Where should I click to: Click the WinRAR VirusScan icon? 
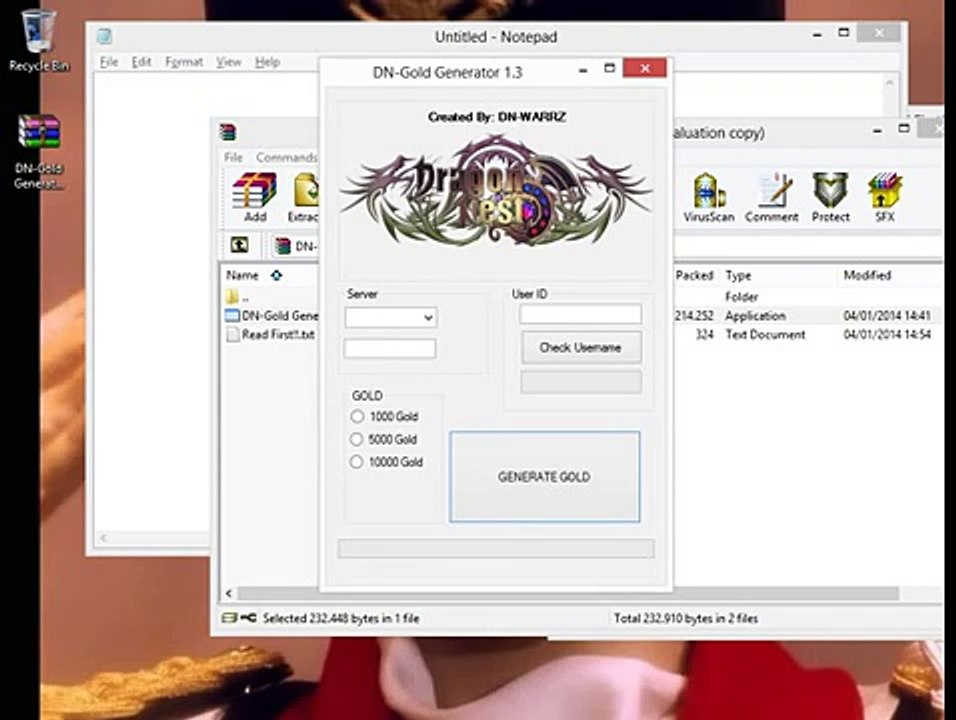pos(708,197)
